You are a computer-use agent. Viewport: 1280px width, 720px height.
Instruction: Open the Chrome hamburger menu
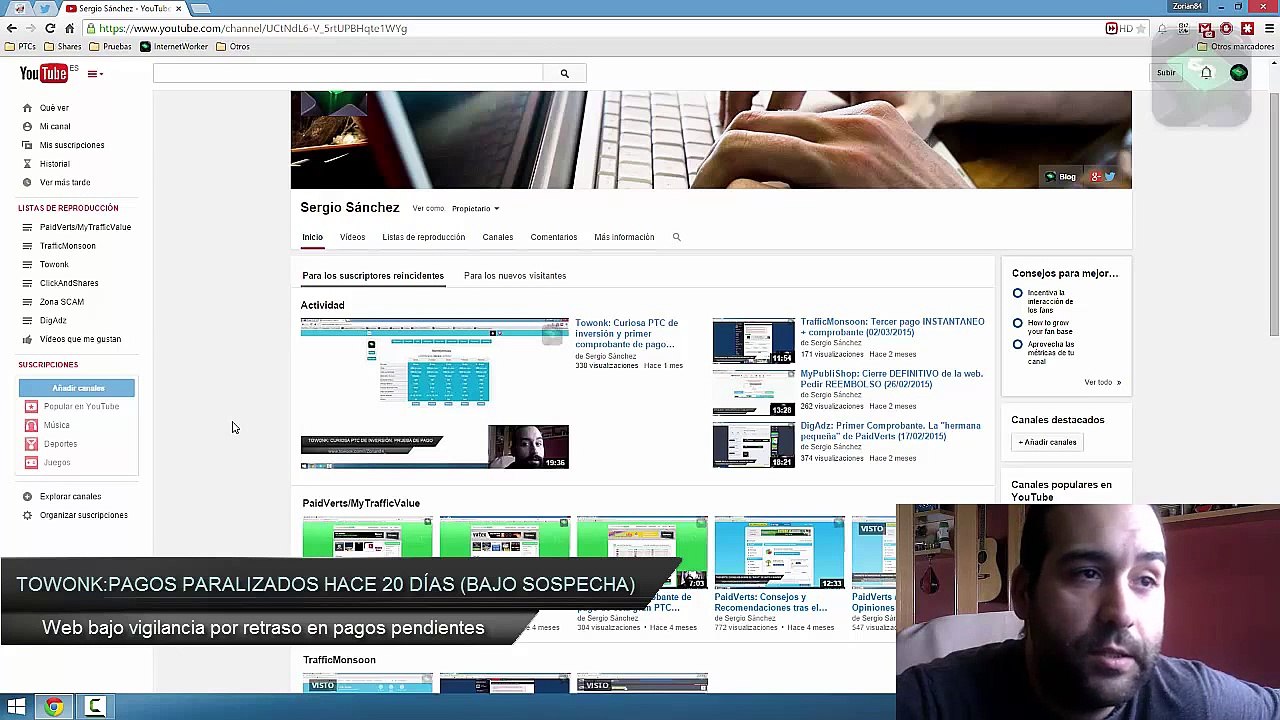pos(1270,28)
